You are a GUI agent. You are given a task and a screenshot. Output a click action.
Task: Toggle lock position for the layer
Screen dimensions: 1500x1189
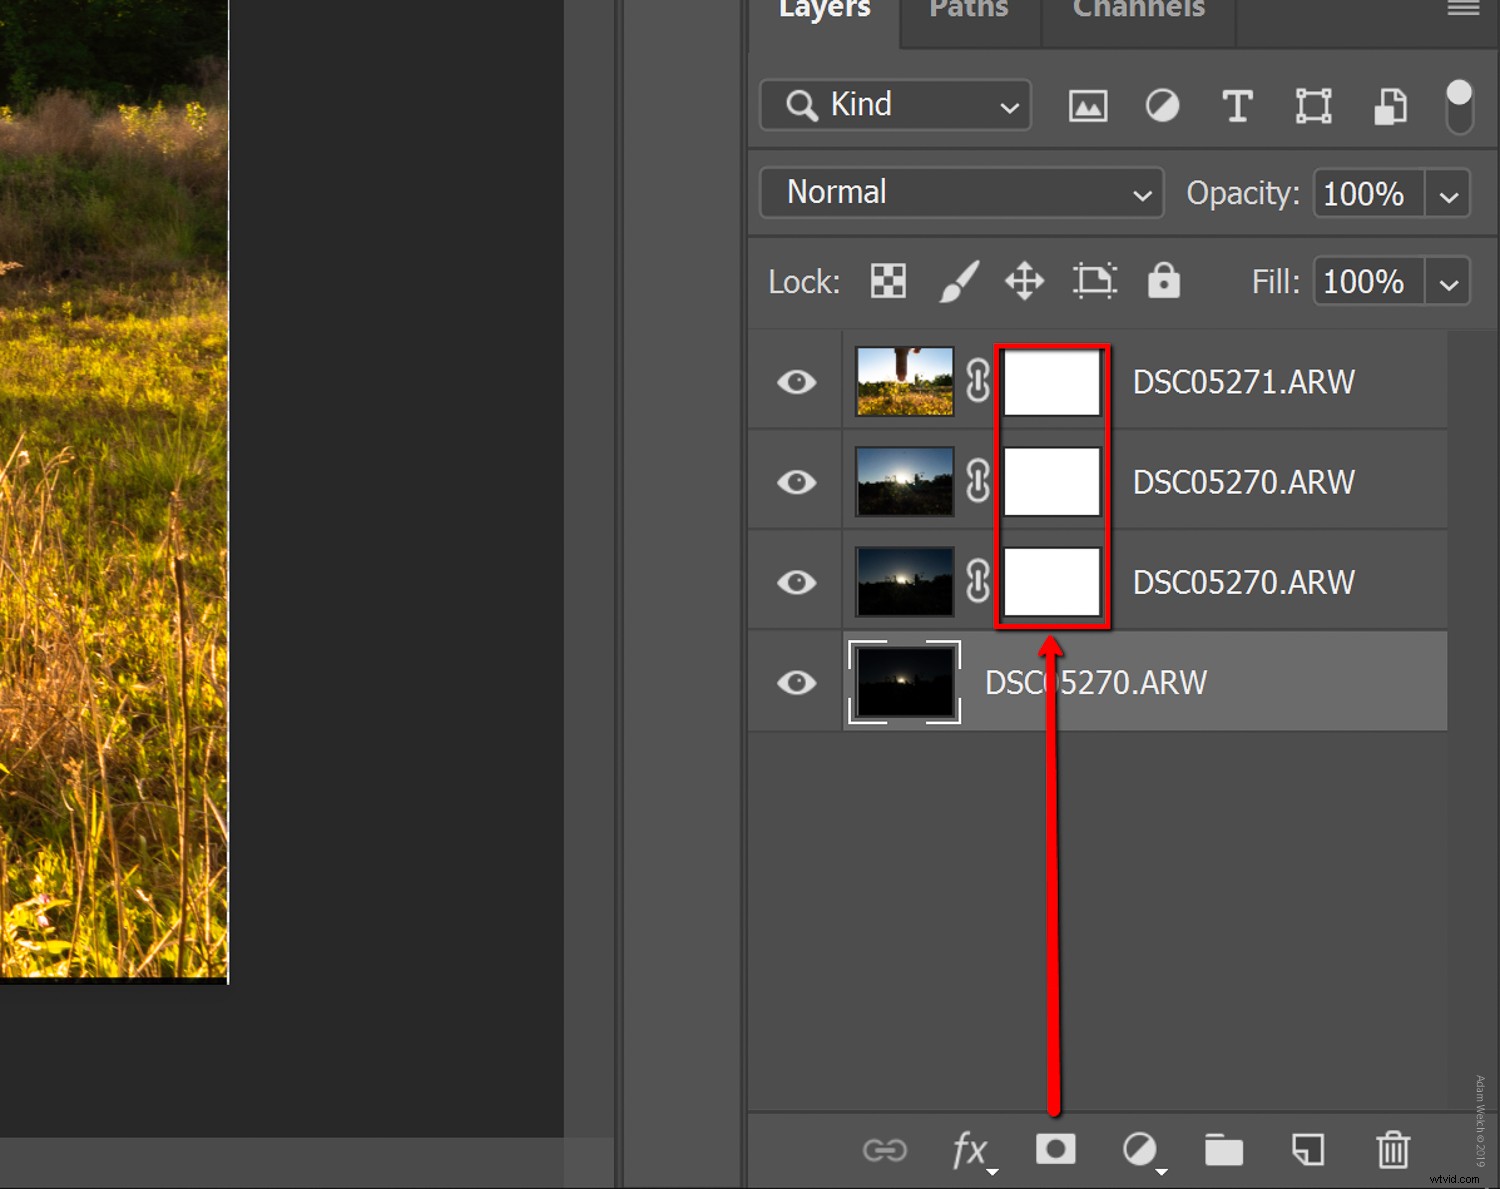coord(1023,281)
